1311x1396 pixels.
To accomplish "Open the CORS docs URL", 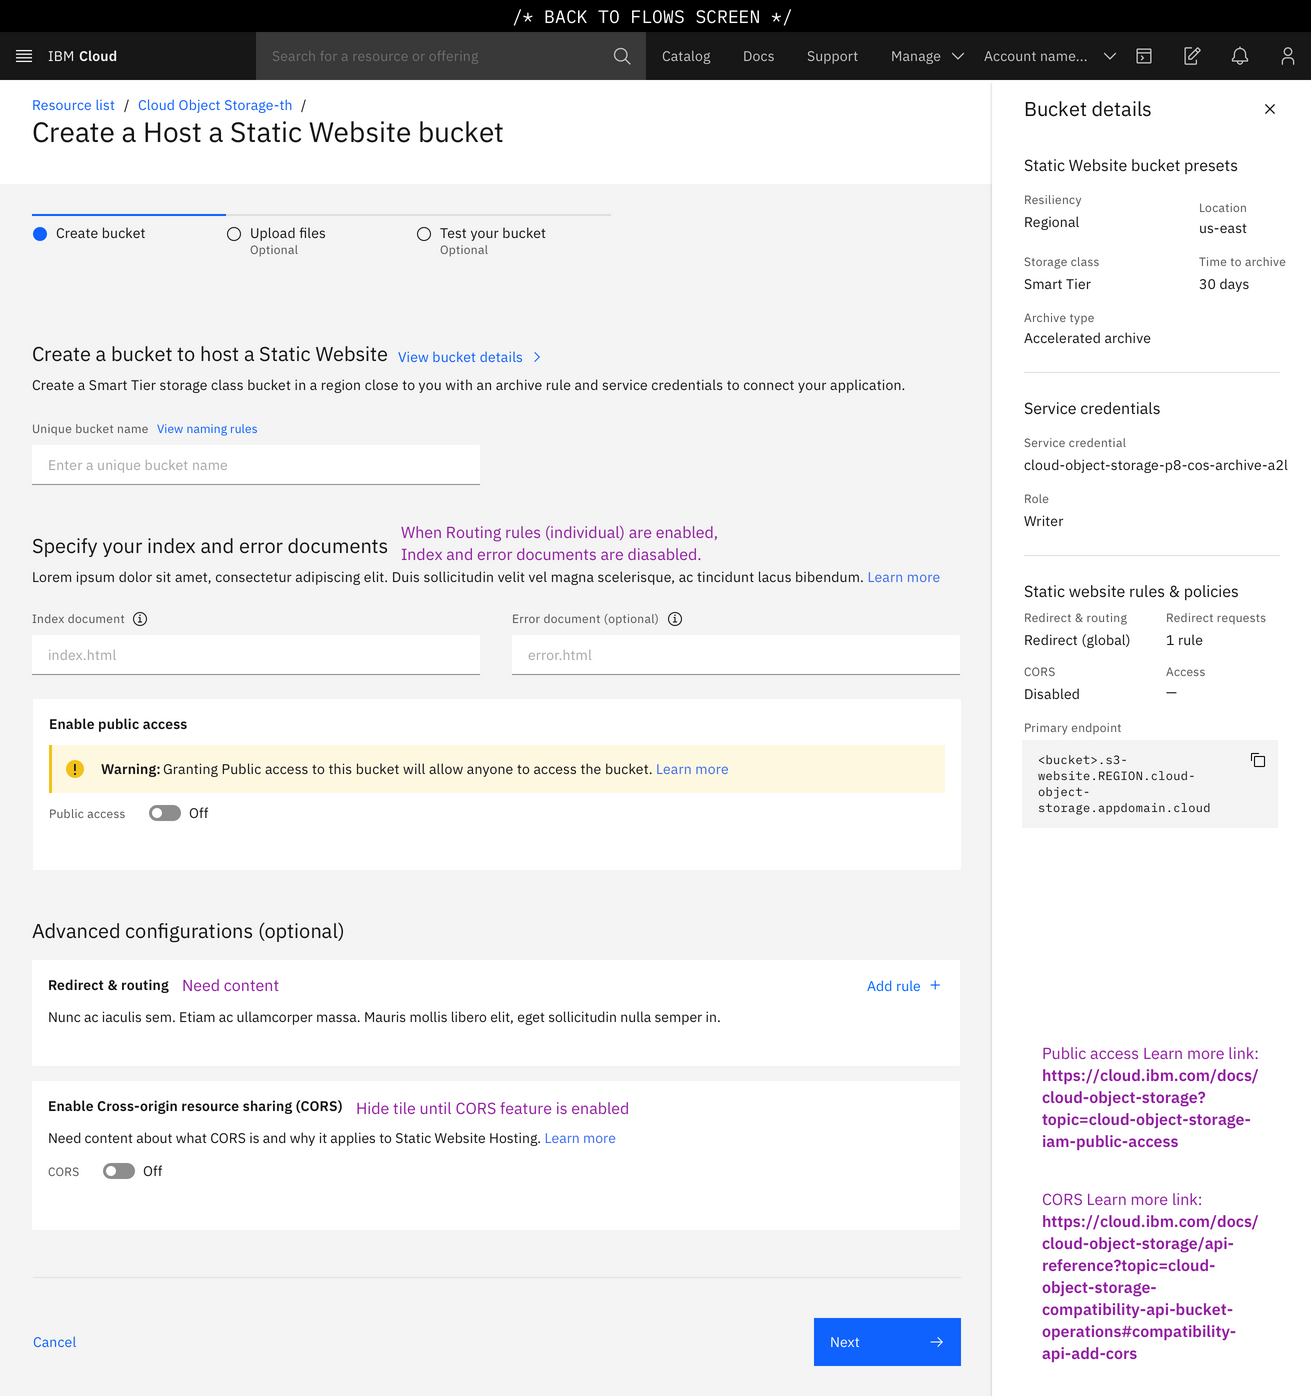I will pos(1150,1287).
